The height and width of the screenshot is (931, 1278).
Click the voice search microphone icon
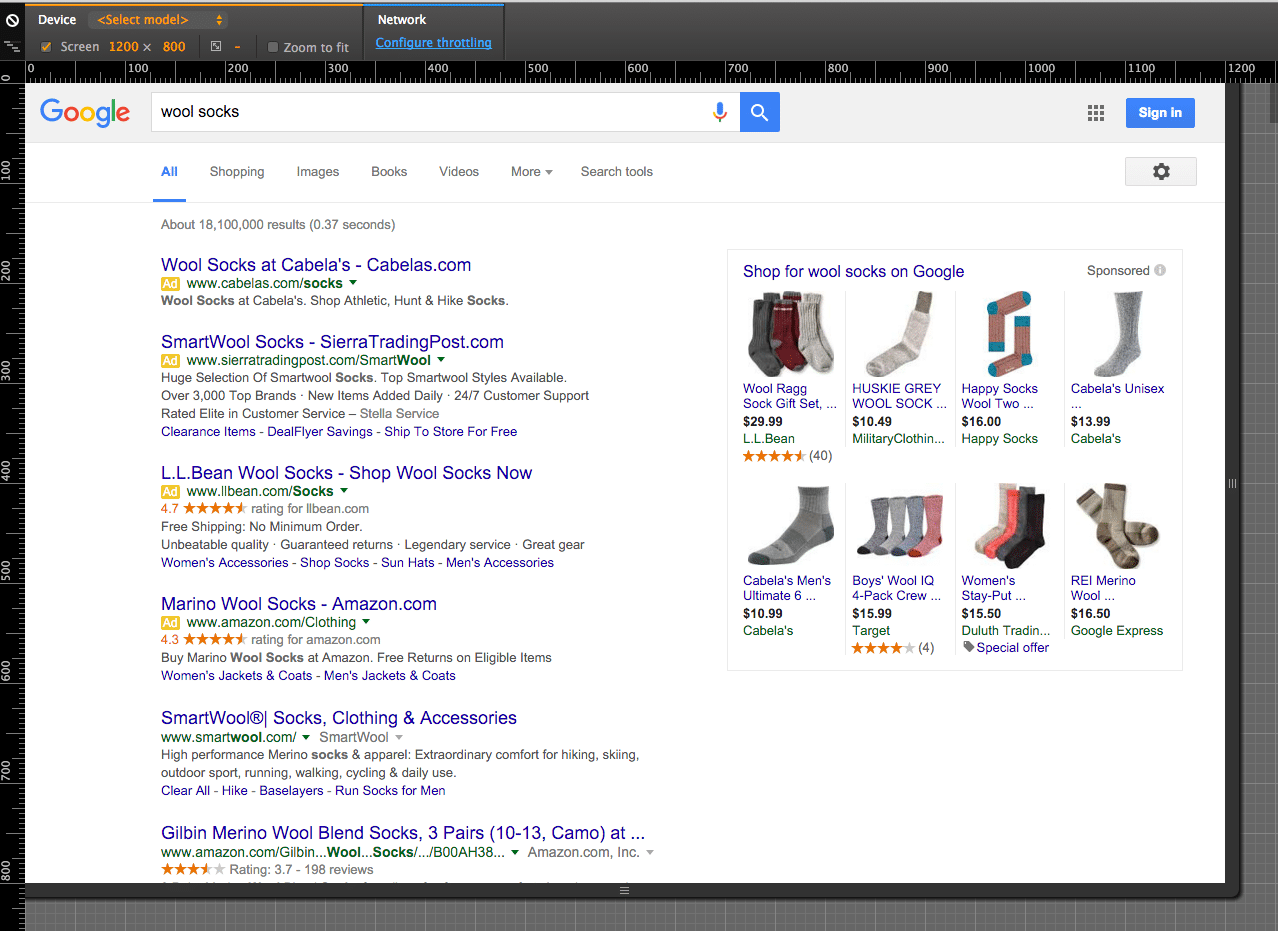point(719,112)
